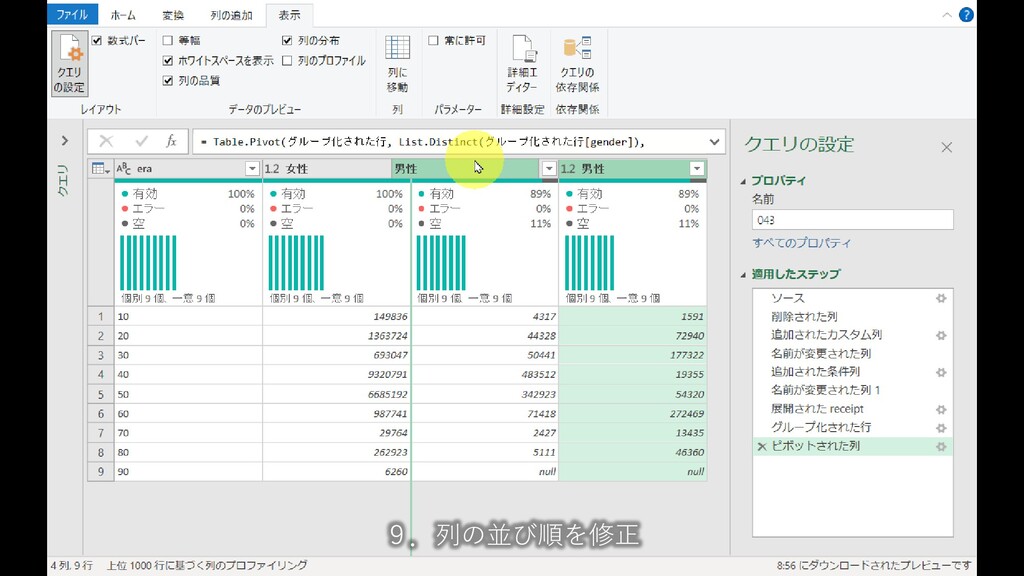Click the 列に移動 icon
The height and width of the screenshot is (576, 1024).
pyautogui.click(x=397, y=64)
